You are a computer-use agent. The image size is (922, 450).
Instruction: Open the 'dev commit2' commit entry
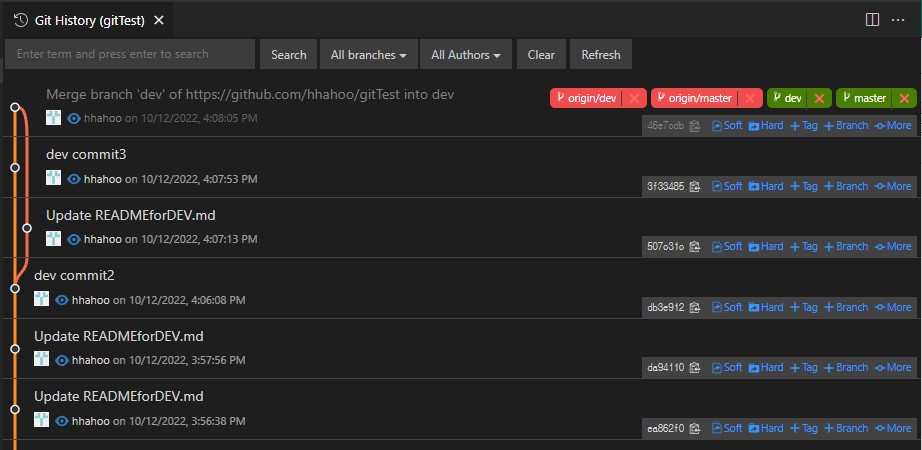(74, 275)
